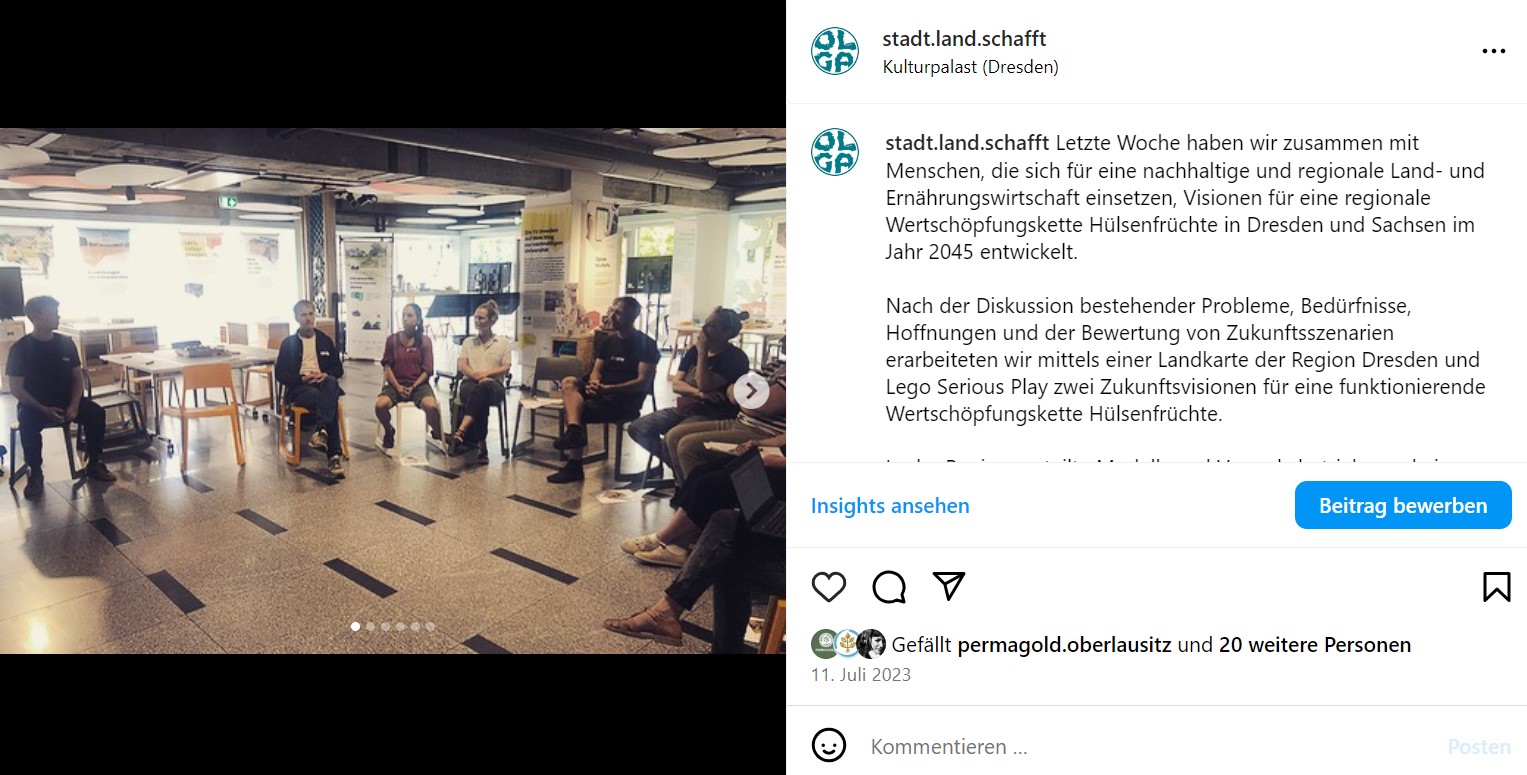
Task: Open permagold.oberlausitz profile link
Action: coord(1064,645)
